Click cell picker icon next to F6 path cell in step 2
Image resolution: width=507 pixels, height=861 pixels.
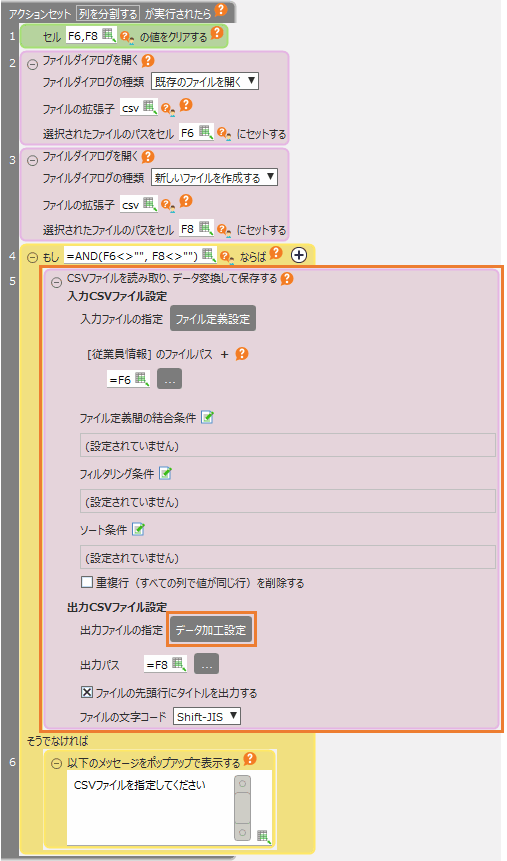click(x=205, y=132)
